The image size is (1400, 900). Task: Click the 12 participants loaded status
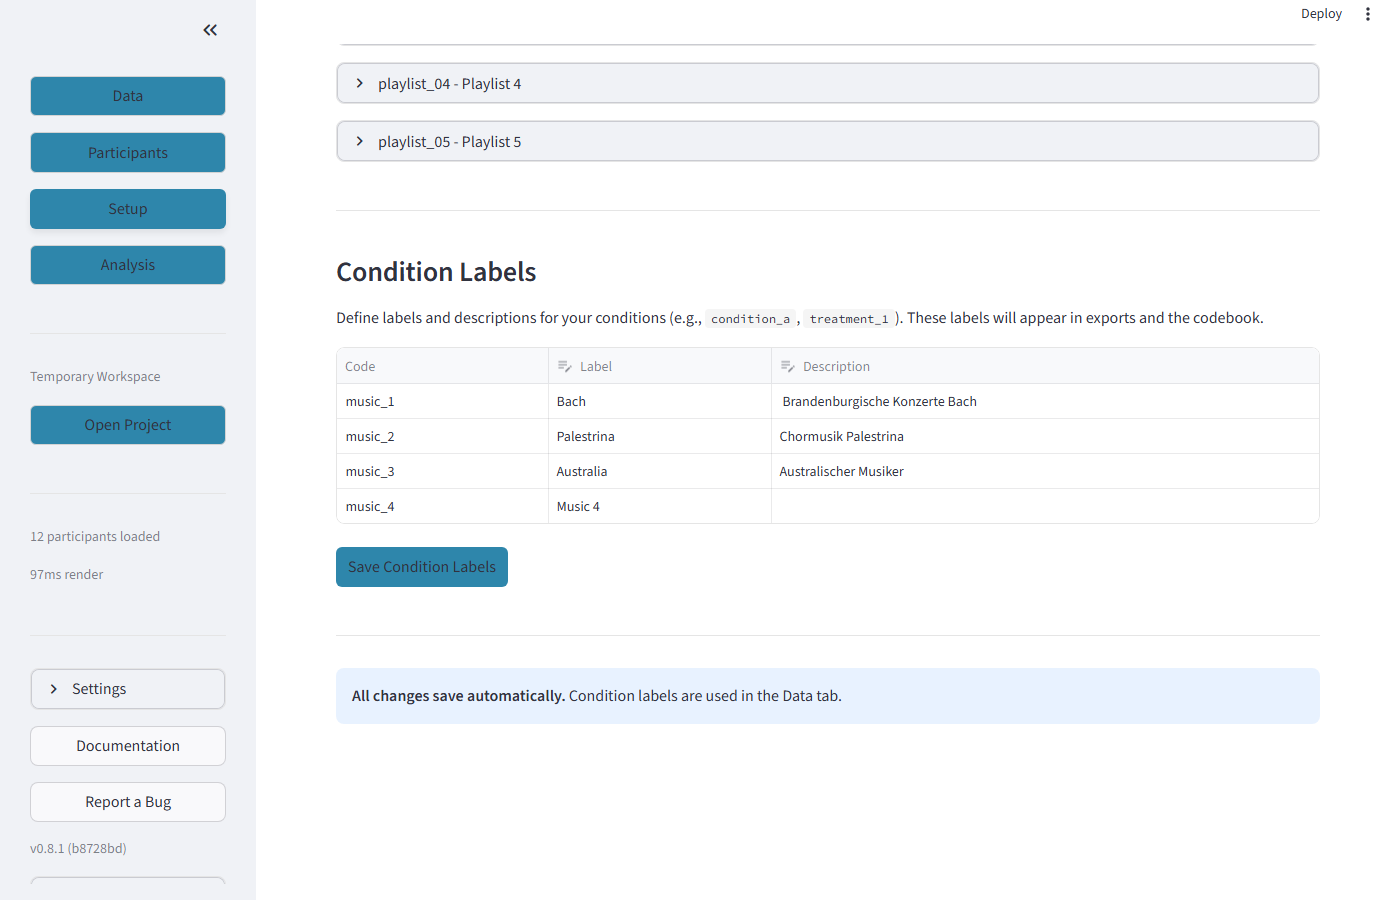(95, 536)
